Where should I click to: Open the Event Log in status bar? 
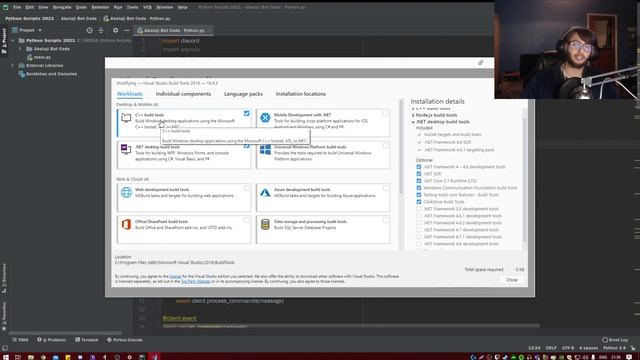pyautogui.click(x=615, y=340)
